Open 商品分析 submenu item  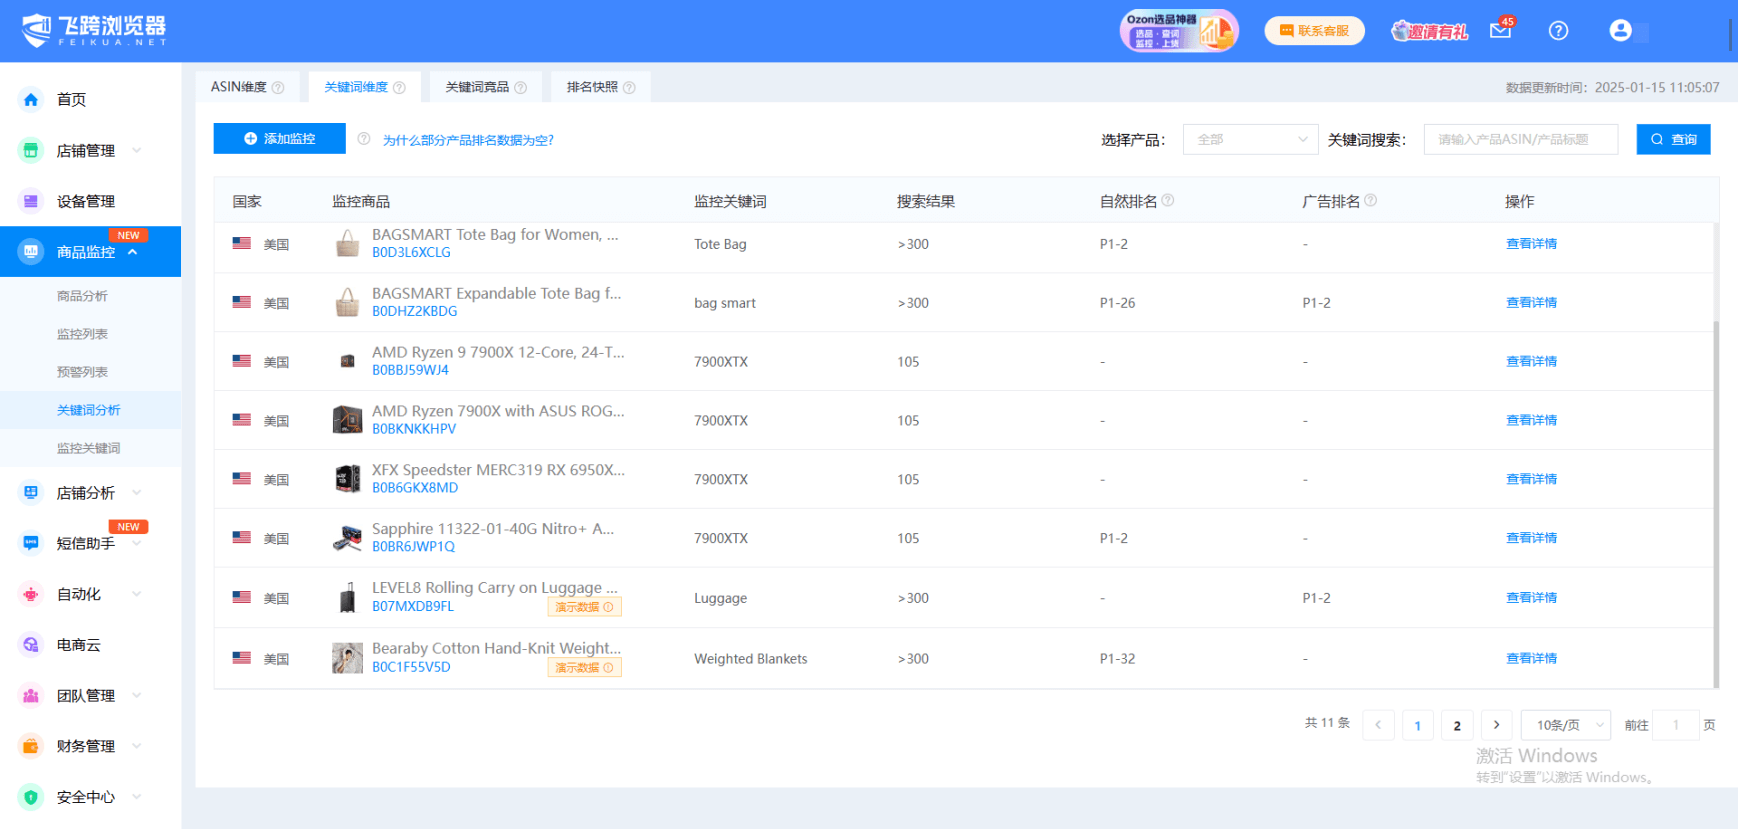(x=82, y=296)
